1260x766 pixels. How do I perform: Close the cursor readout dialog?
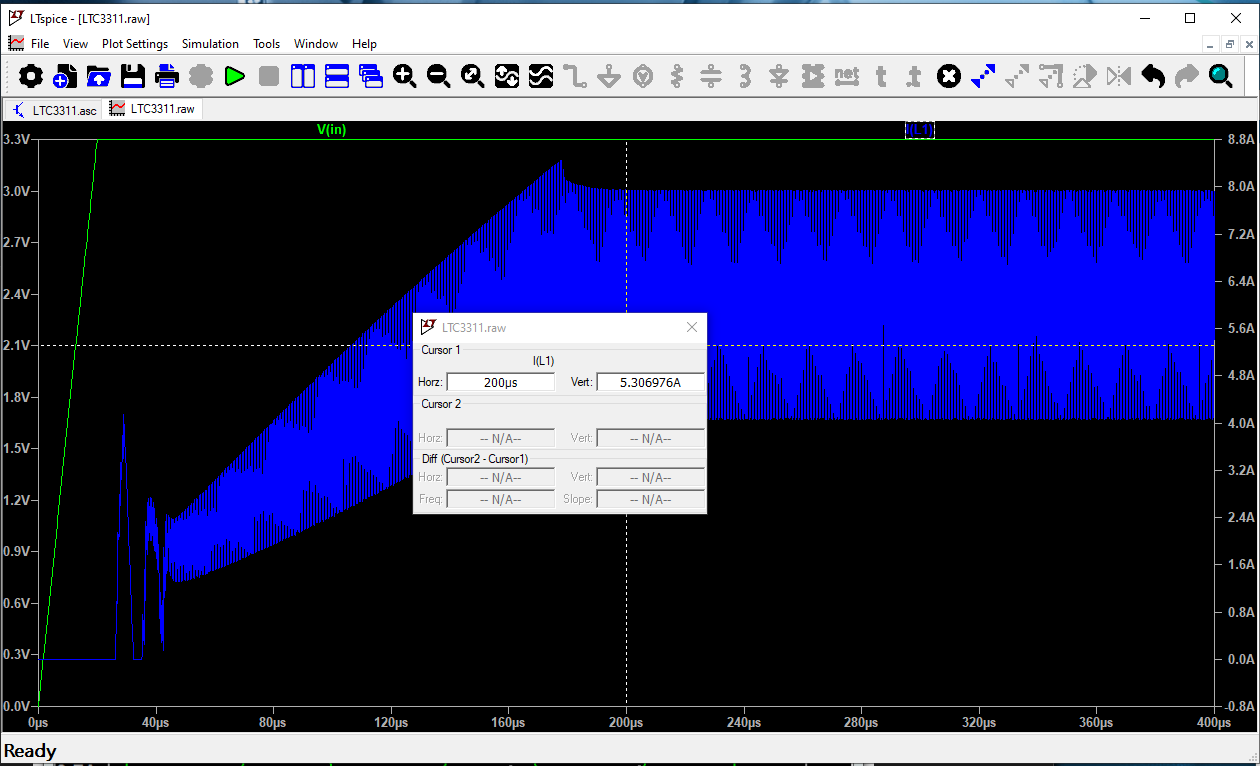click(692, 327)
